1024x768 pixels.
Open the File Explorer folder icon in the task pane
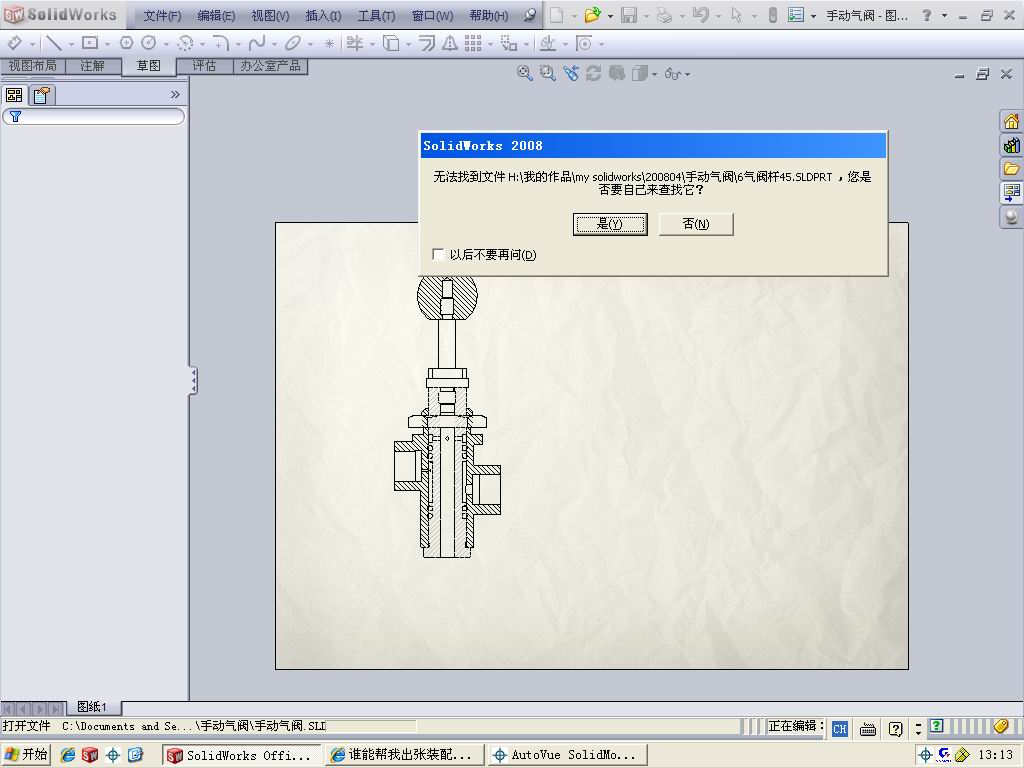pos(1011,168)
